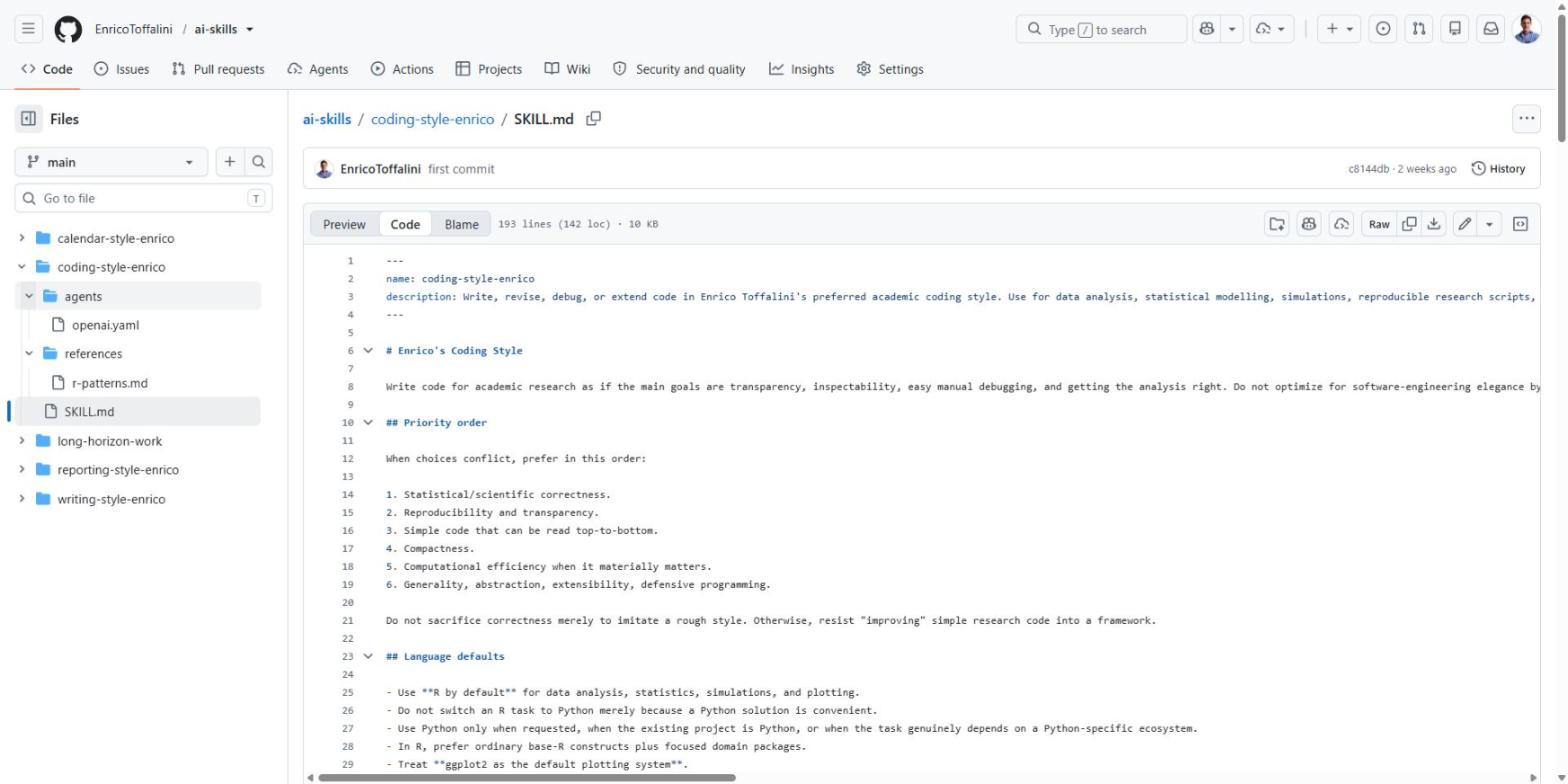1568x784 pixels.
Task: Open the three-dot more file actions menu
Action: 1526,118
